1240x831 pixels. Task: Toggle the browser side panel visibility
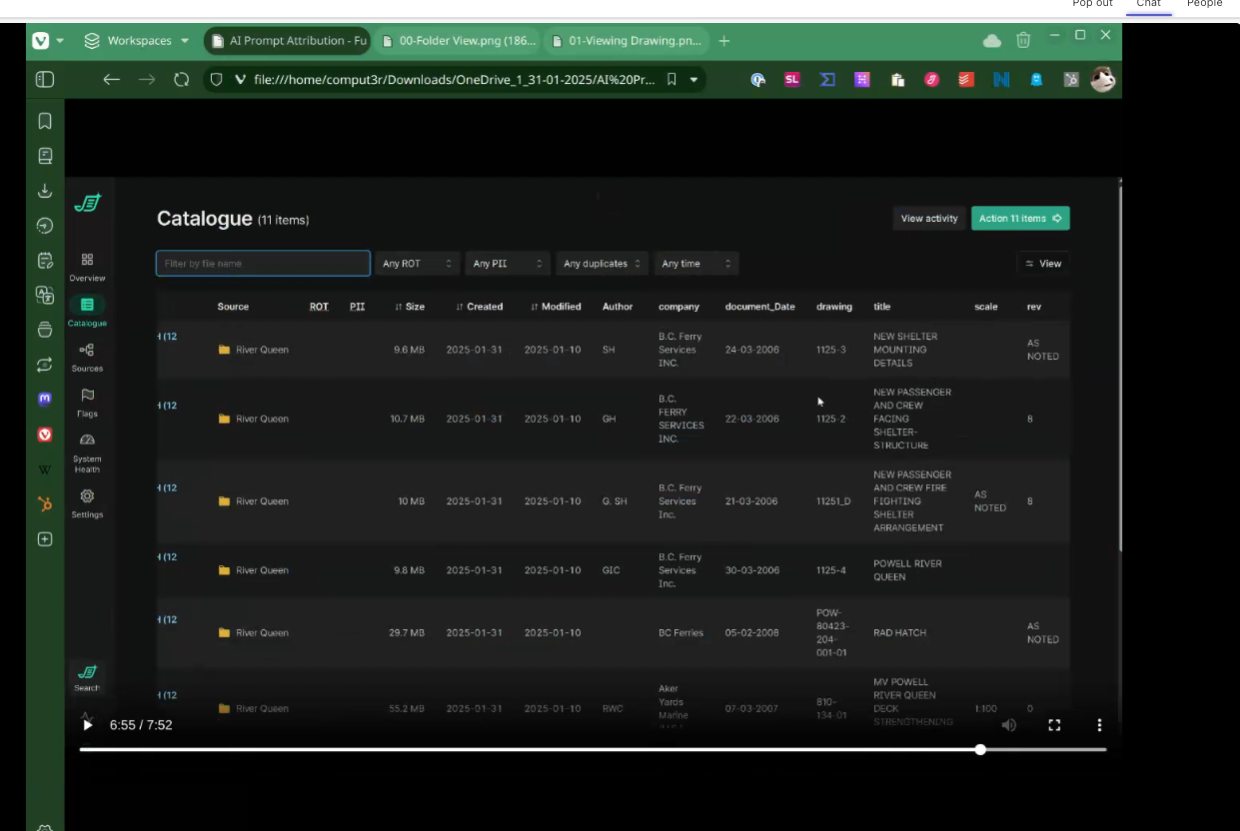tap(45, 80)
